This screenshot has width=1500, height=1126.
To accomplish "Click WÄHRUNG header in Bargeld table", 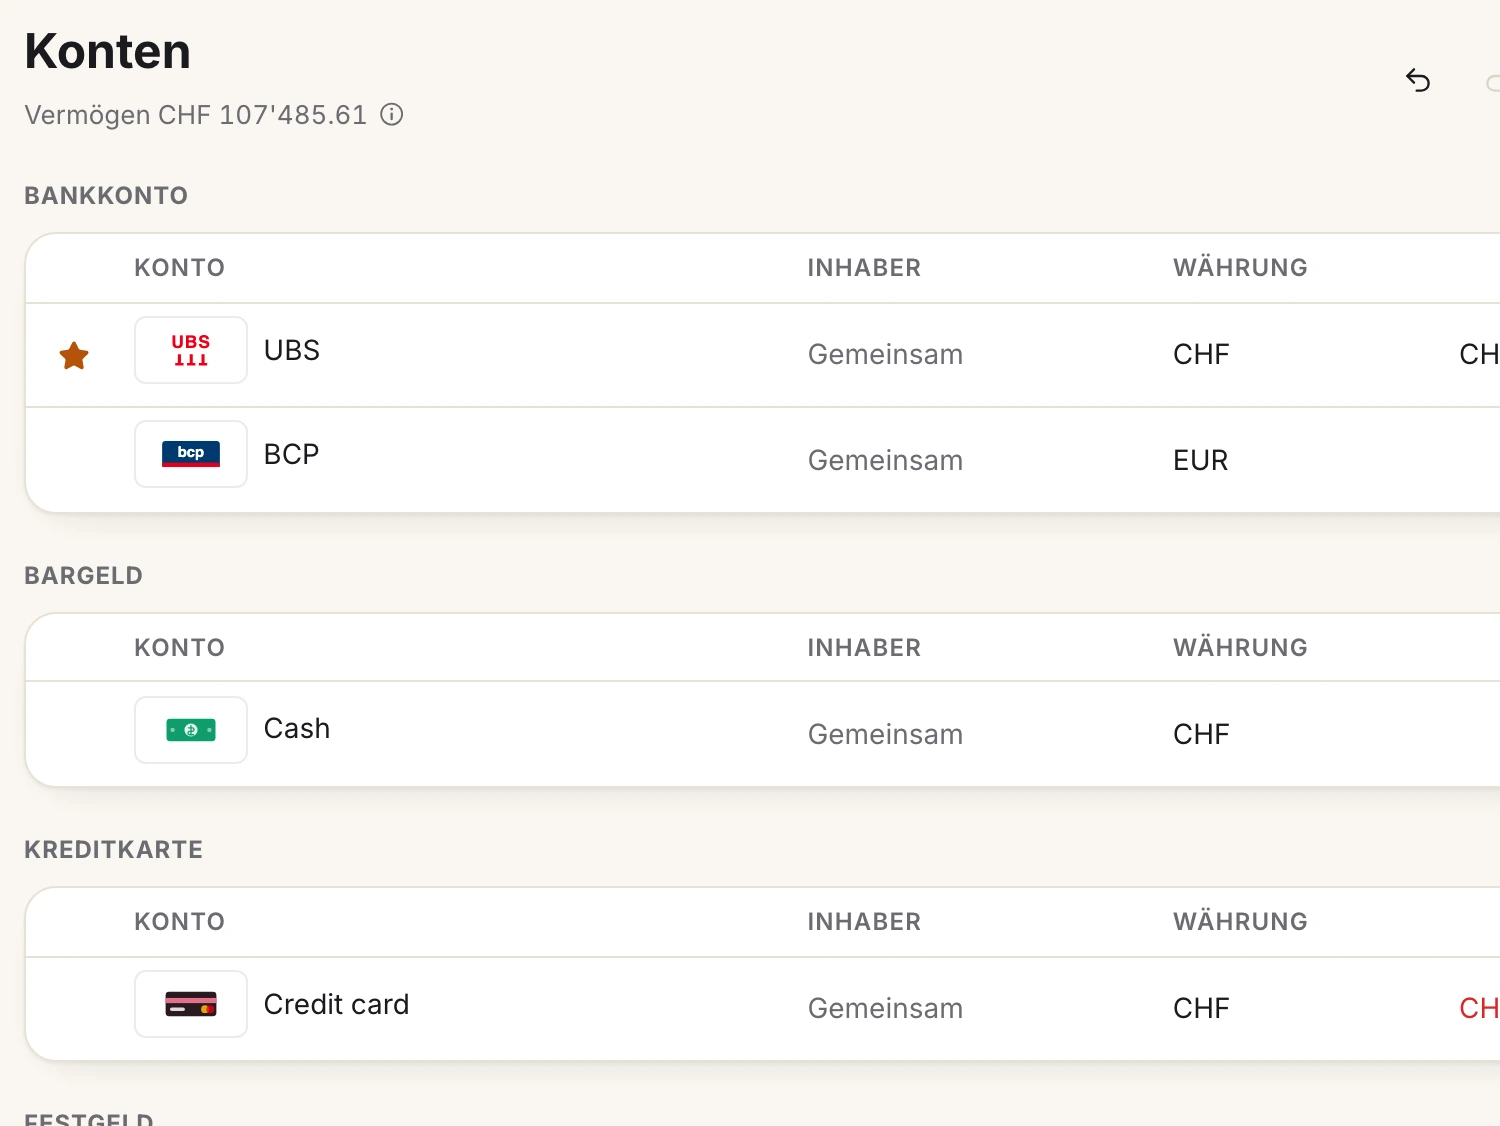I will click(1240, 647).
